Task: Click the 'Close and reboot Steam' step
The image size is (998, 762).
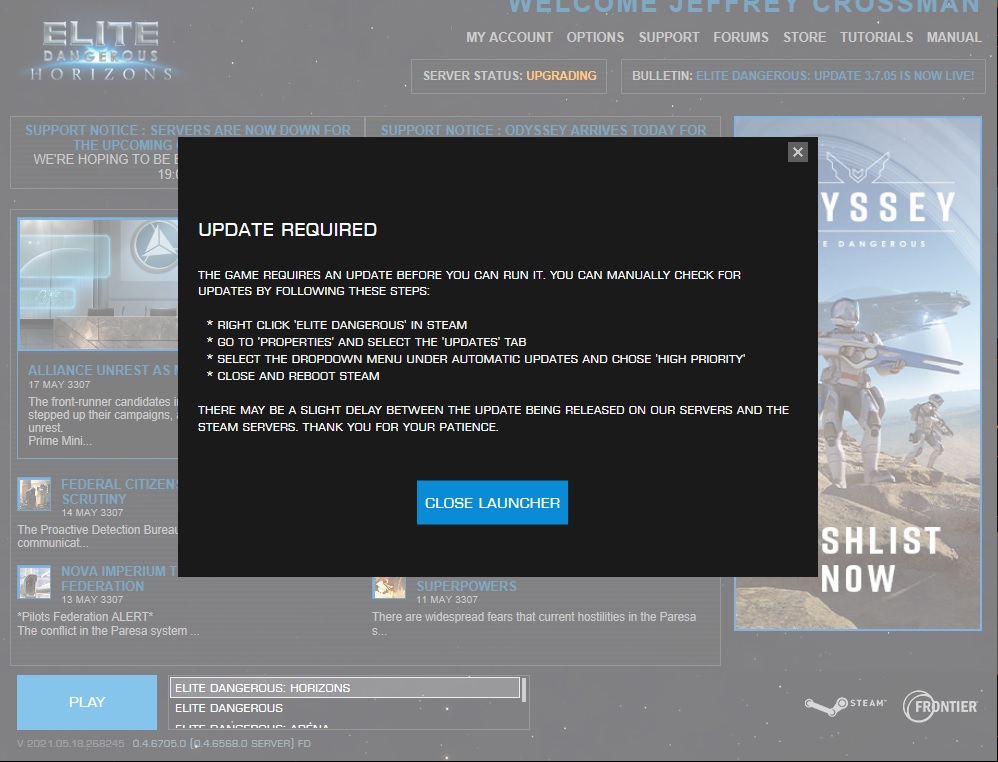Action: pos(293,376)
